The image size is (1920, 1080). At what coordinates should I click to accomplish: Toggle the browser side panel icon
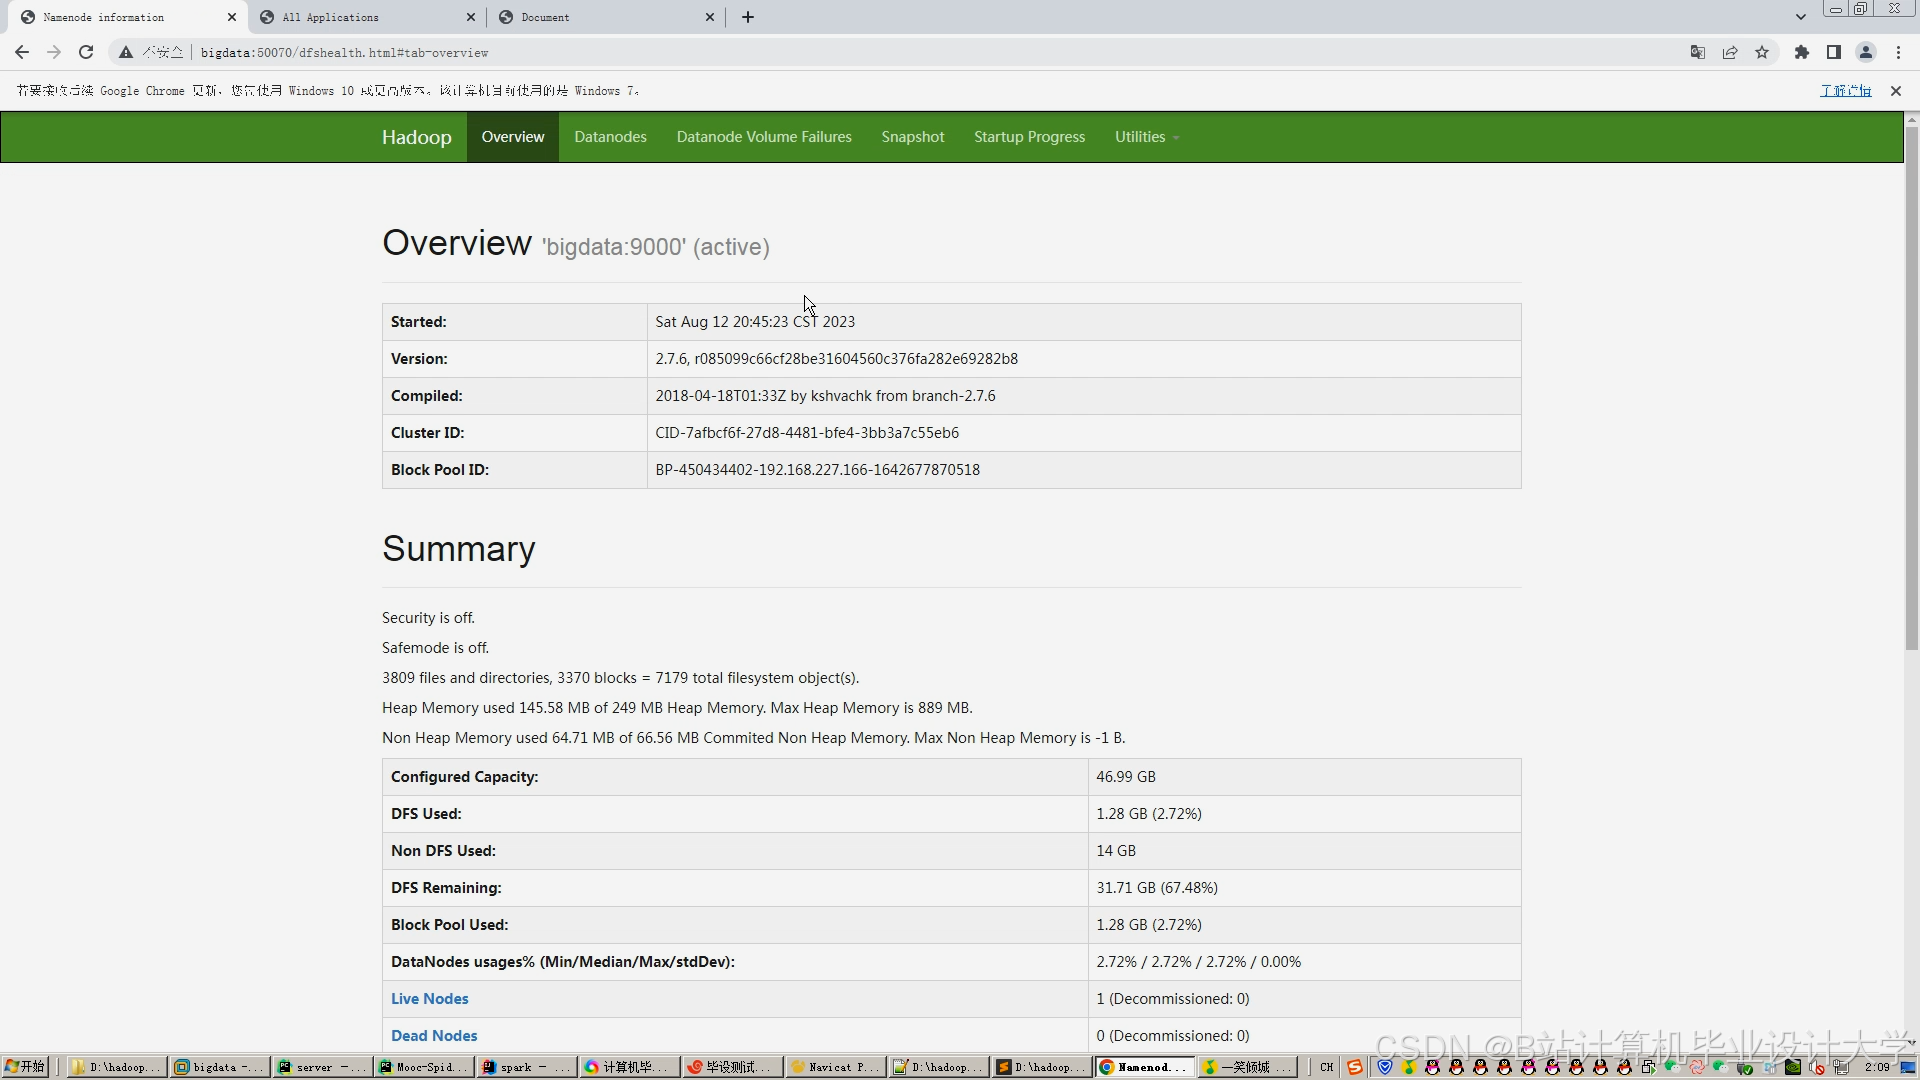(1834, 52)
